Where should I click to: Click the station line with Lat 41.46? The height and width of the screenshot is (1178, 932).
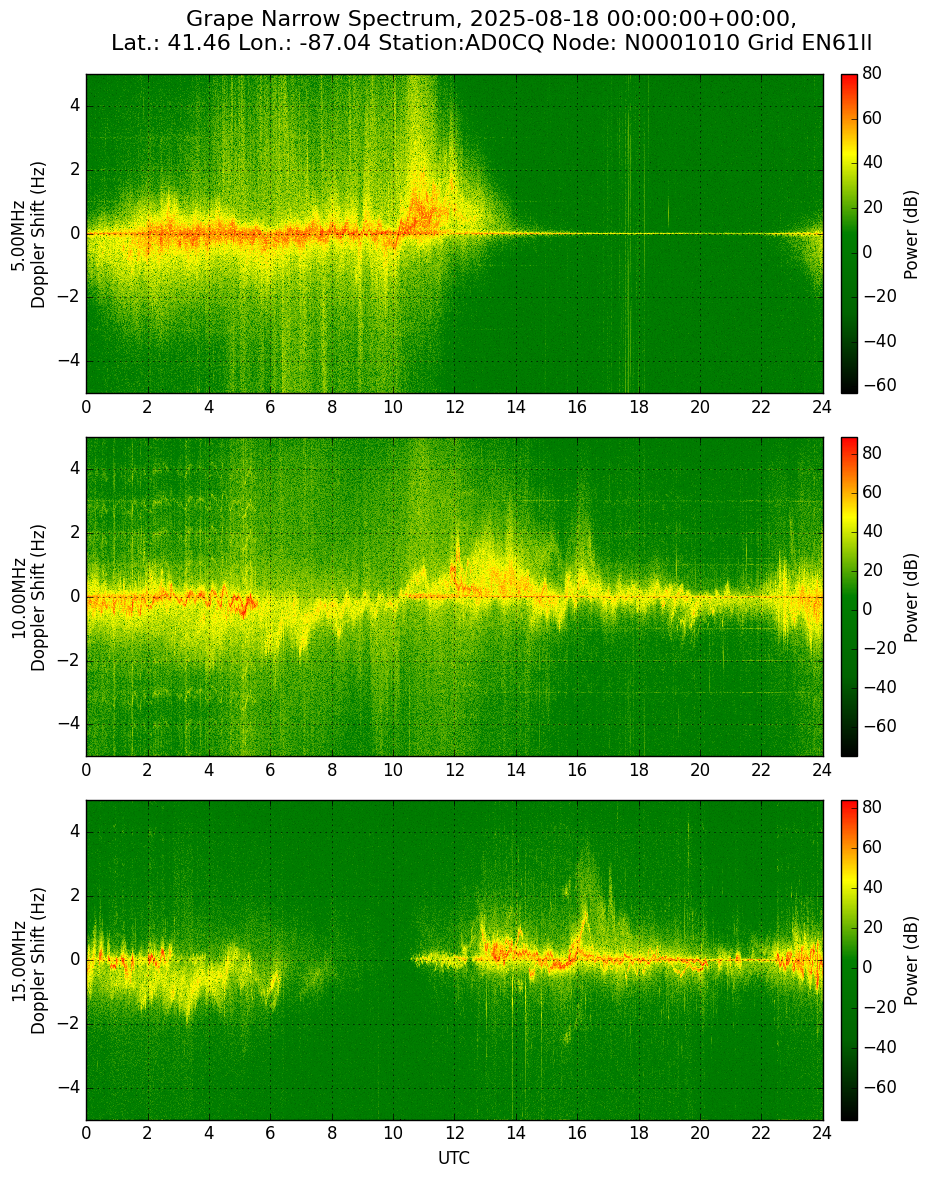pyautogui.click(x=491, y=43)
